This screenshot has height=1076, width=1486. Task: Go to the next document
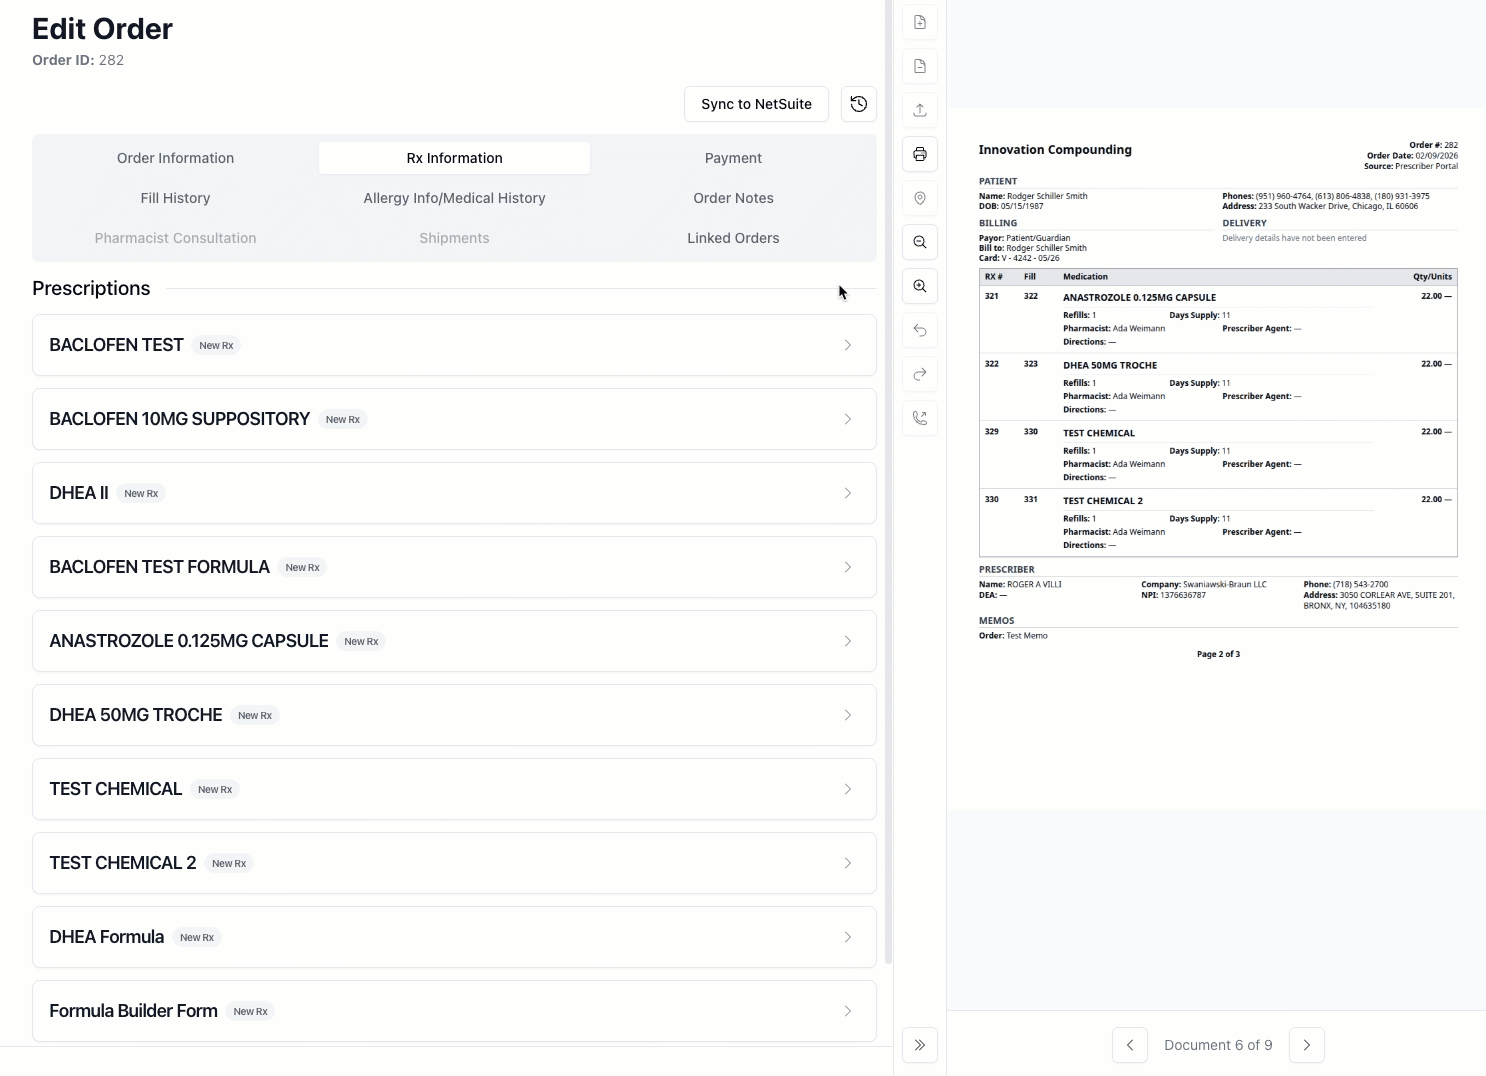(1306, 1044)
